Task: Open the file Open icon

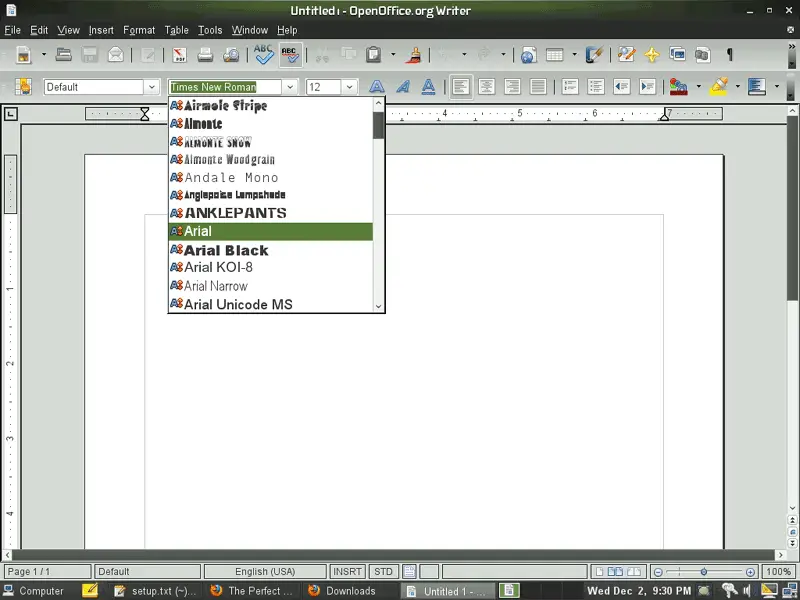Action: click(x=63, y=55)
